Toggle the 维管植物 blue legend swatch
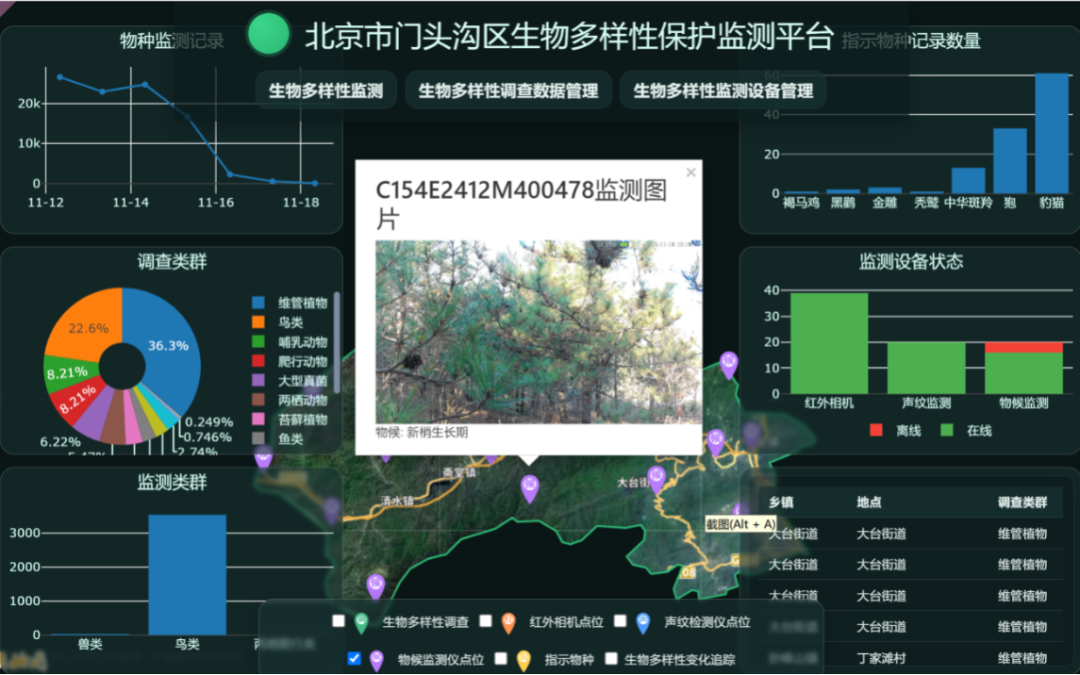 [x=258, y=302]
